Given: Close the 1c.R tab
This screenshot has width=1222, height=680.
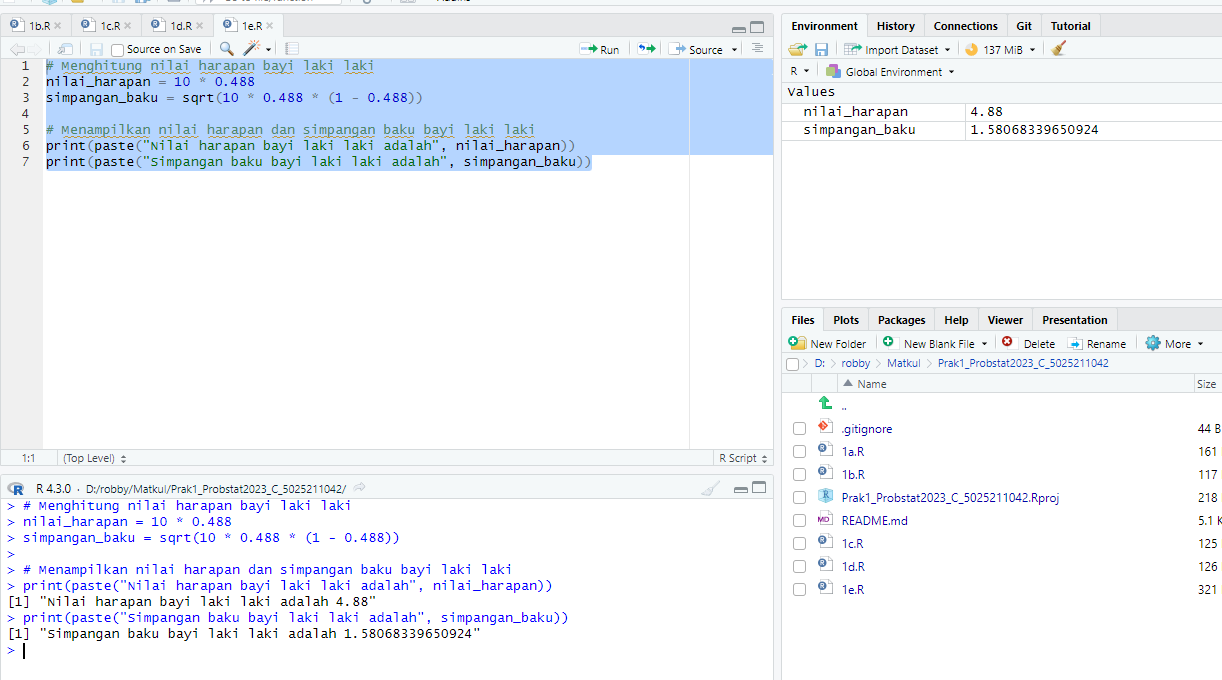Looking at the screenshot, I should pyautogui.click(x=127, y=26).
